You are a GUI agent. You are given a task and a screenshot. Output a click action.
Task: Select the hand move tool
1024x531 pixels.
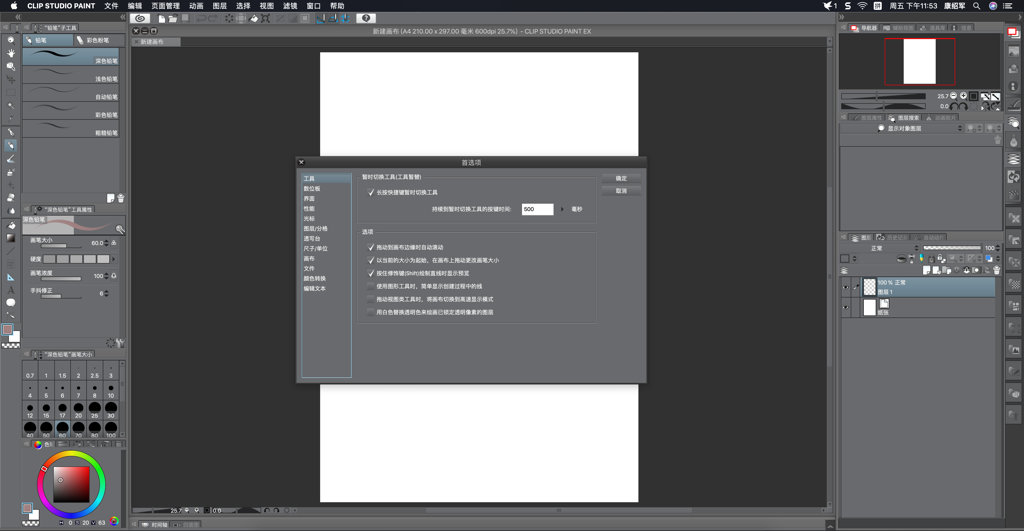pyautogui.click(x=11, y=53)
